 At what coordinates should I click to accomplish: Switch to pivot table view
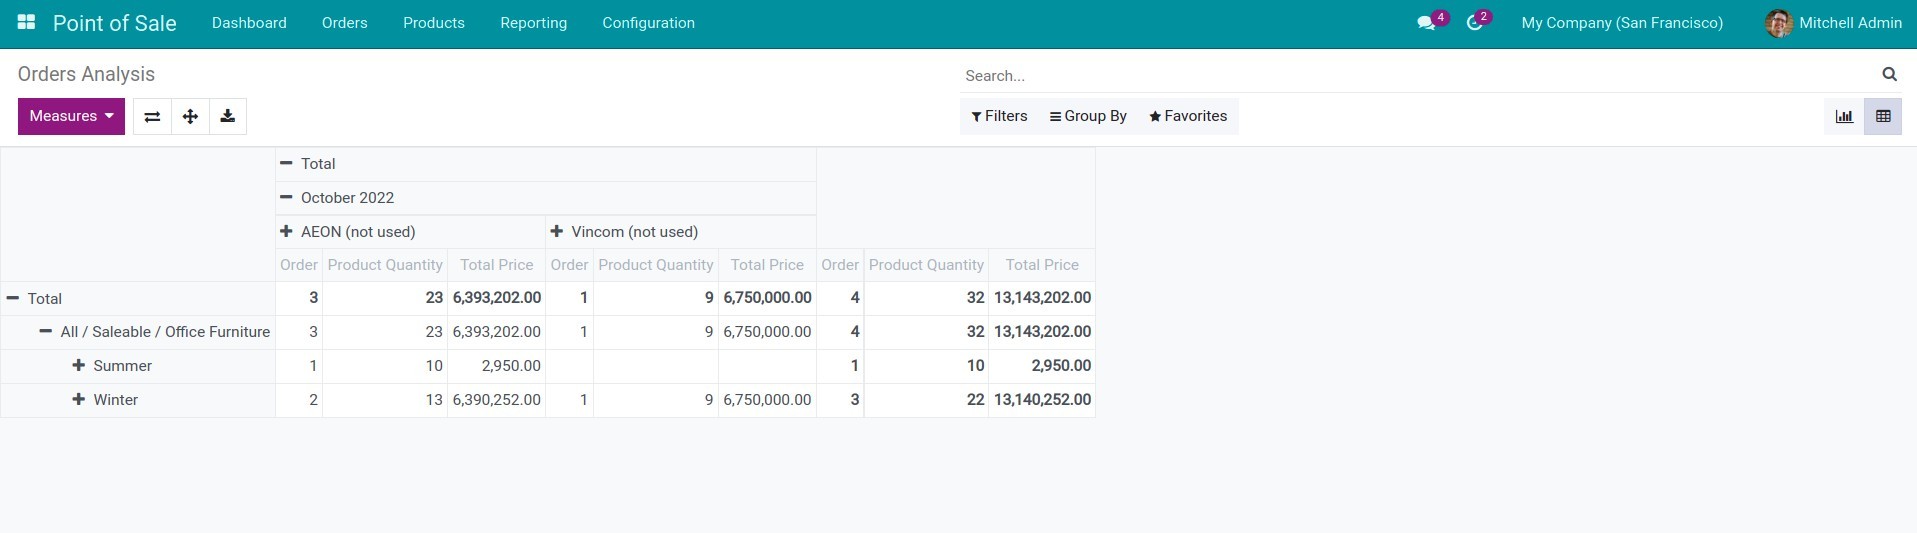click(1883, 116)
